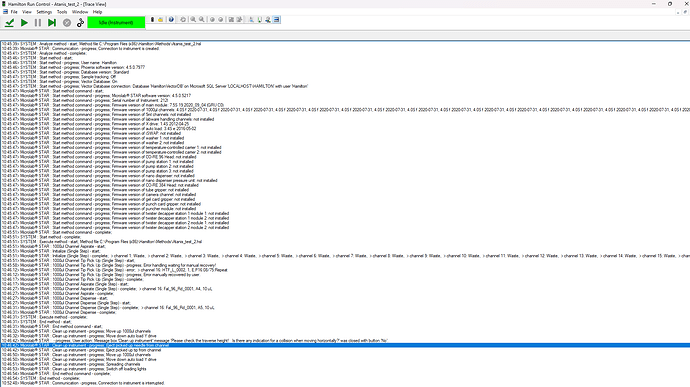
Task: Open the Tools menu
Action: (x=62, y=12)
